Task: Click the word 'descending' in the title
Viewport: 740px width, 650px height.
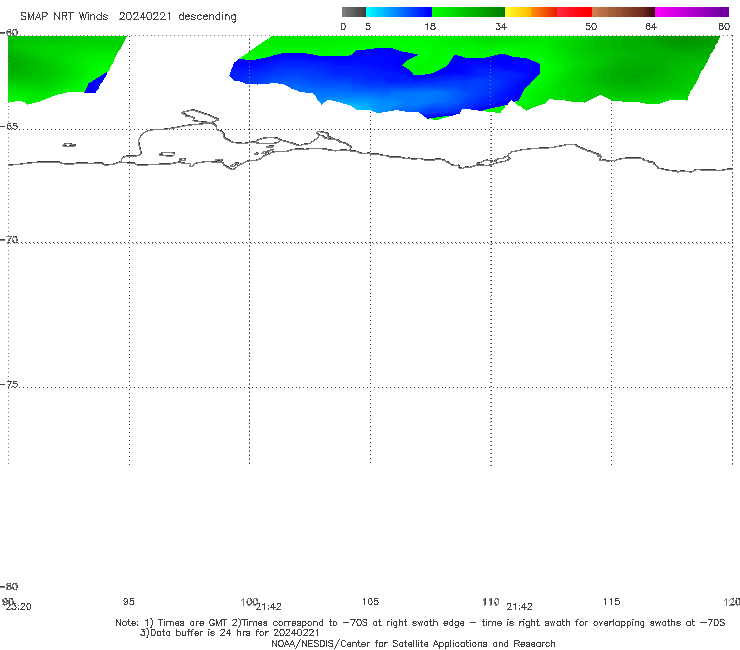Action: [x=207, y=17]
